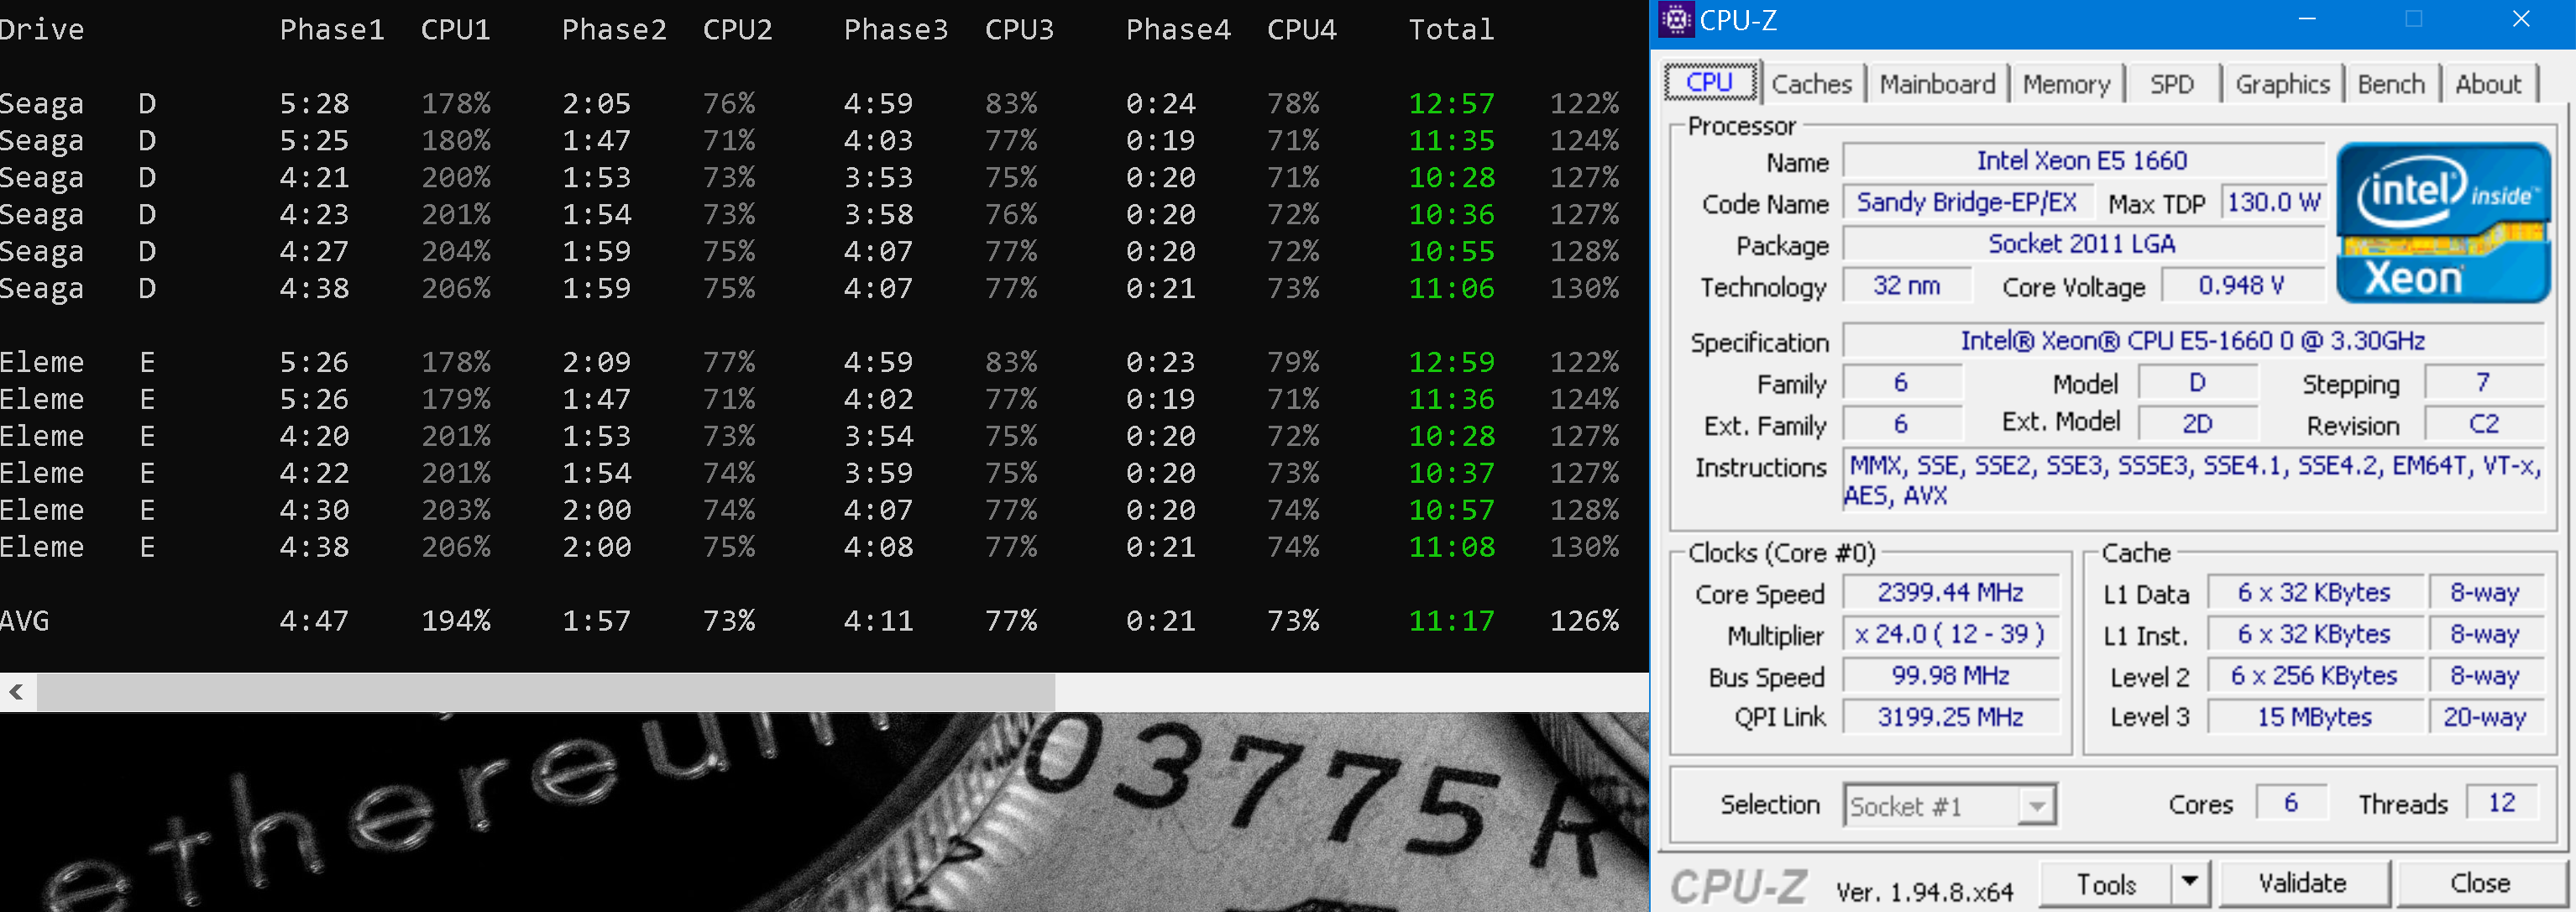This screenshot has height=912, width=2576.
Task: Click the Cores value 6
Action: (2291, 803)
